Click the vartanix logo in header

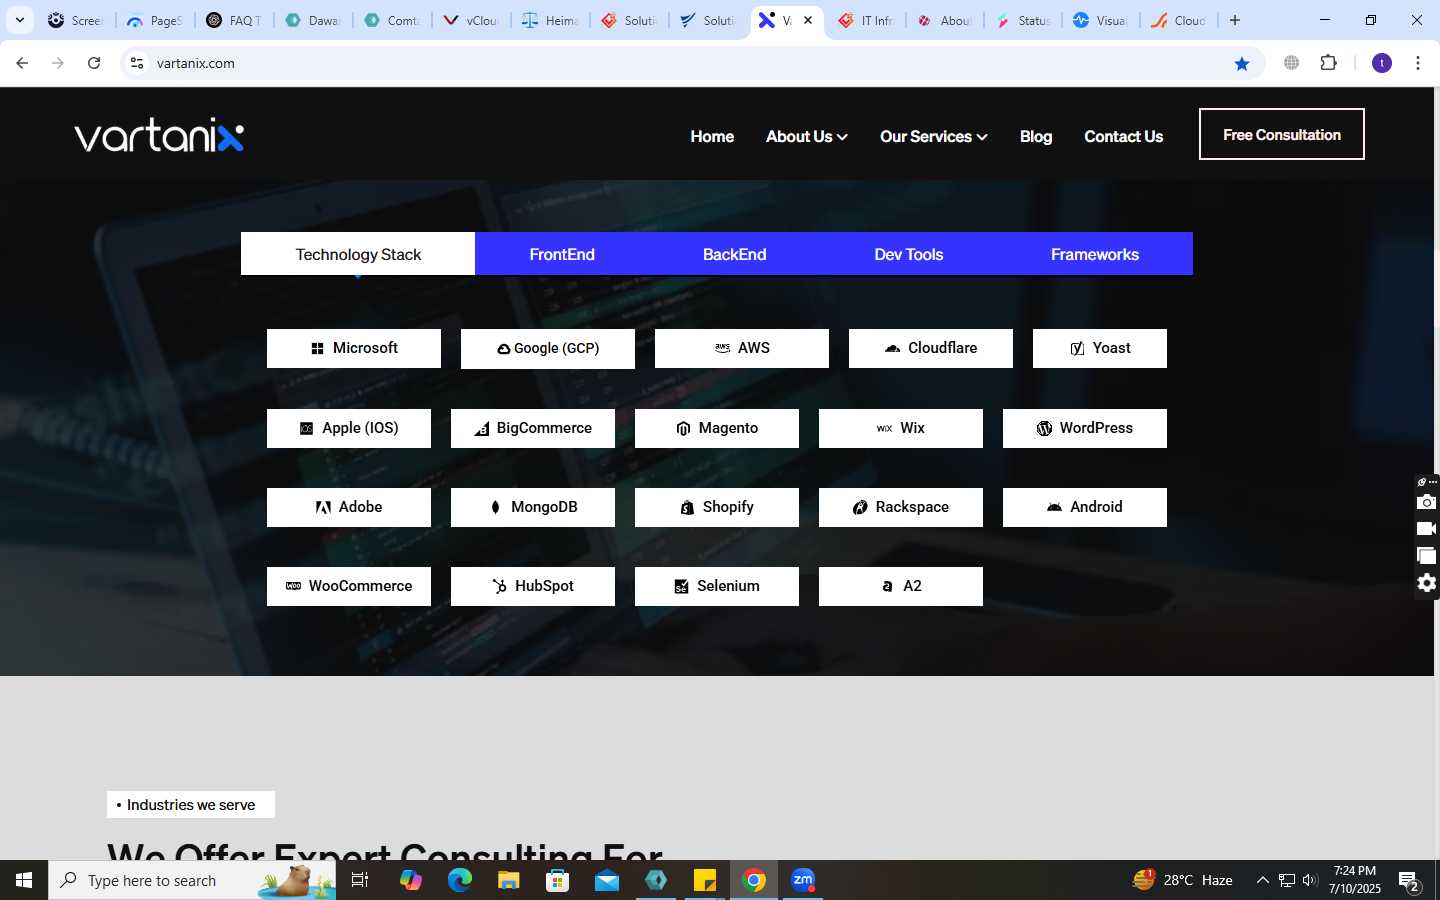point(159,135)
